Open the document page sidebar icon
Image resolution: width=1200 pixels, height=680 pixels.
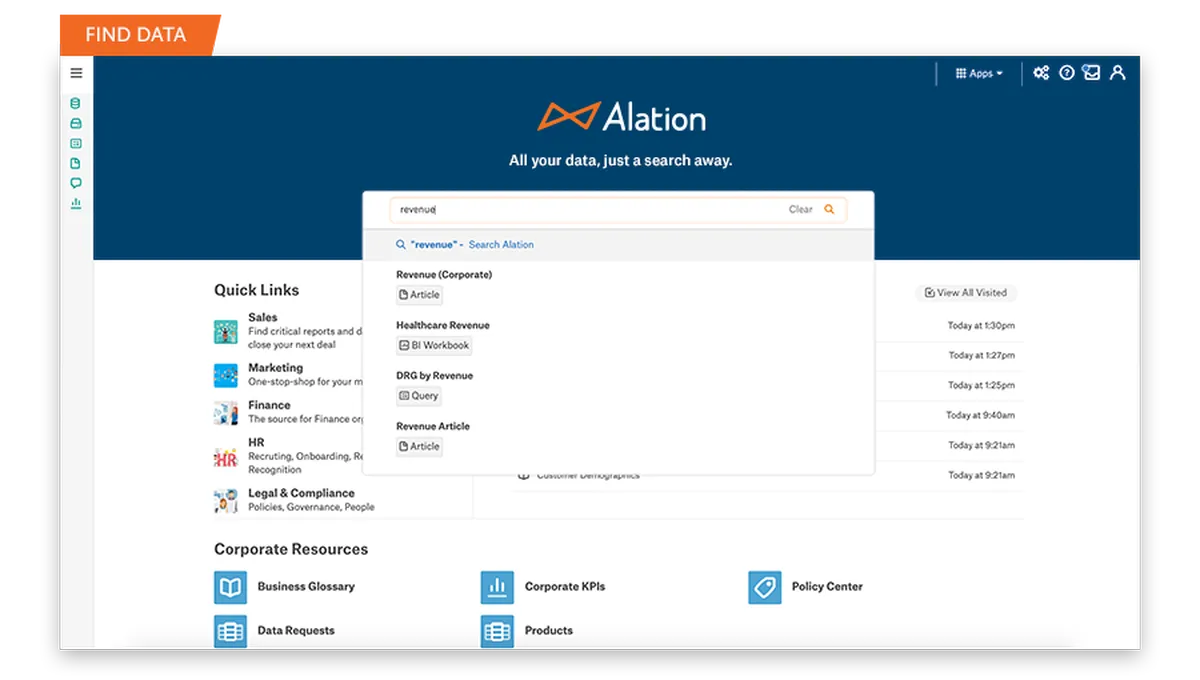[76, 163]
